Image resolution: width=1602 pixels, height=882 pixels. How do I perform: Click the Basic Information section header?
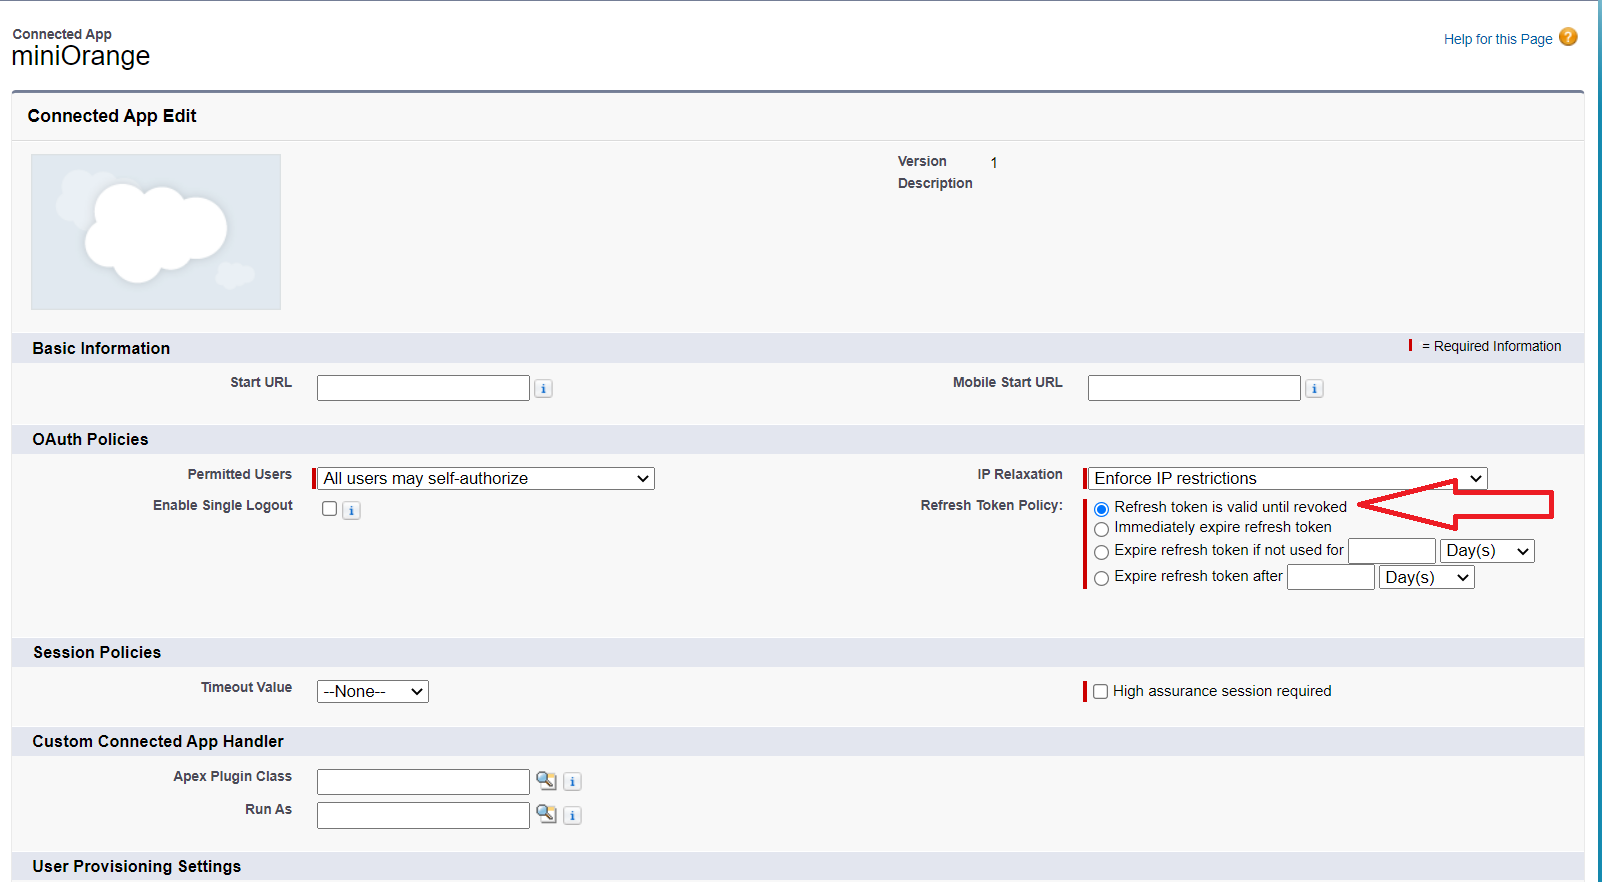[x=101, y=348]
